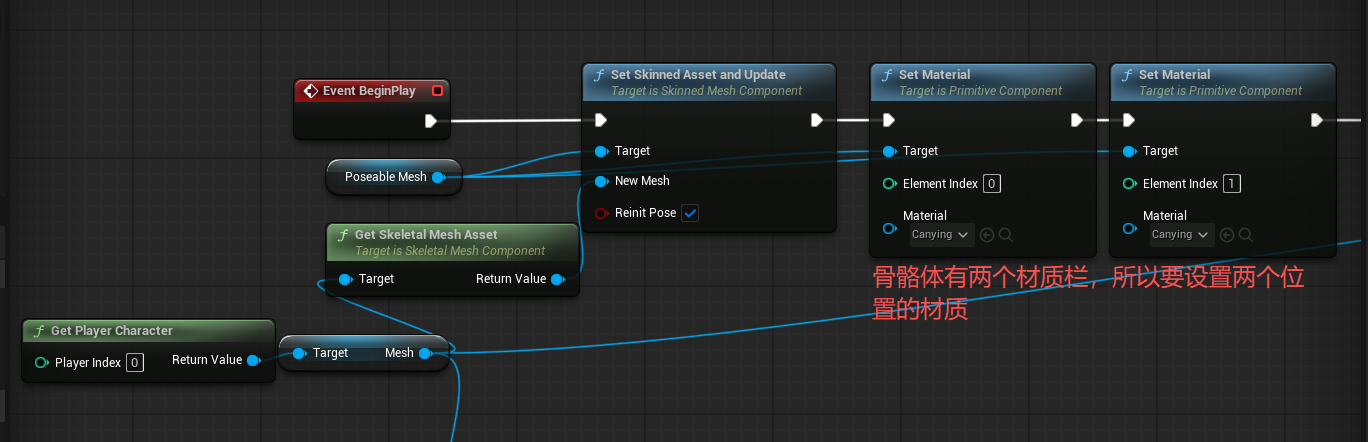The width and height of the screenshot is (1368, 442).
Task: Click the Event BeginPlay delegate pin
Action: [437, 91]
